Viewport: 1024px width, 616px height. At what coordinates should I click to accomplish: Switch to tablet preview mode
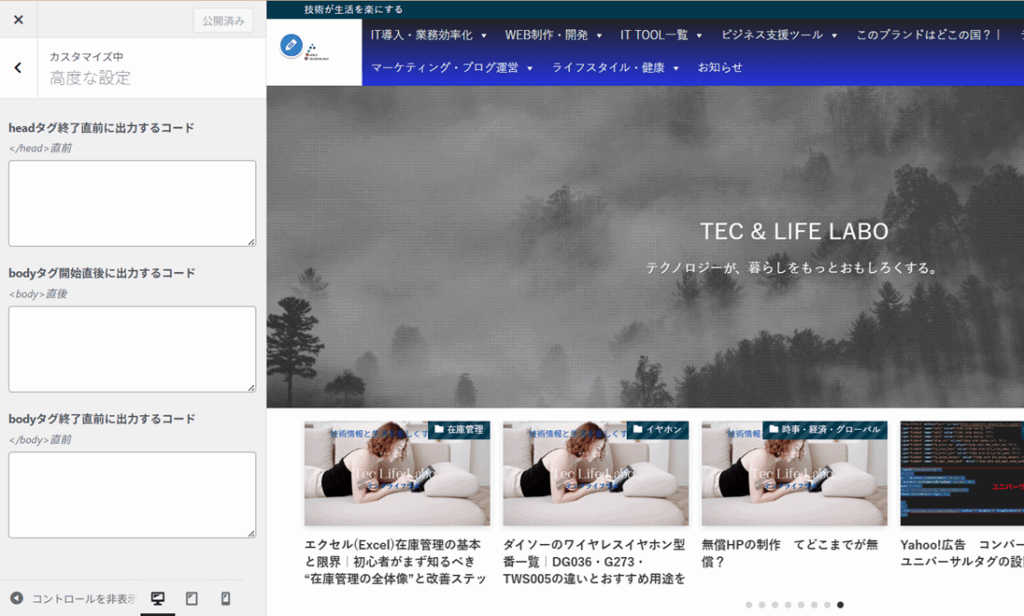tap(191, 598)
